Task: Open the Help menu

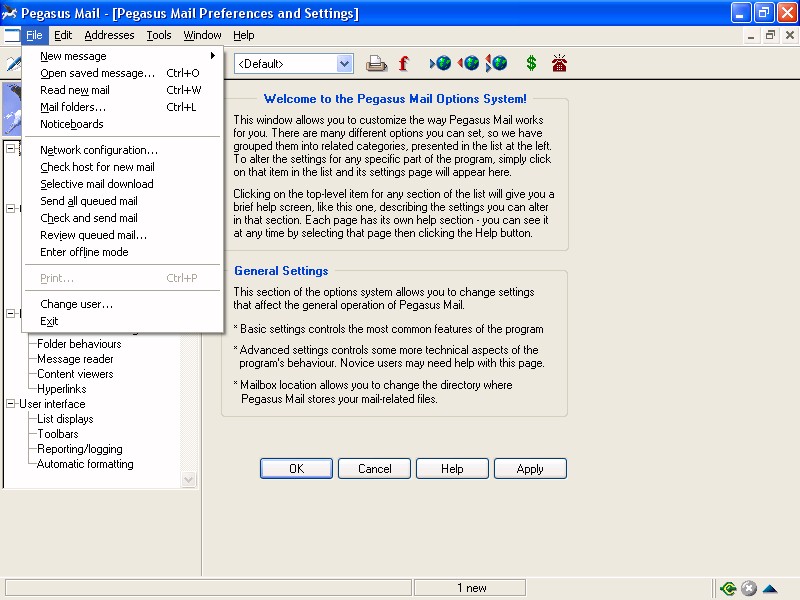Action: coord(244,35)
